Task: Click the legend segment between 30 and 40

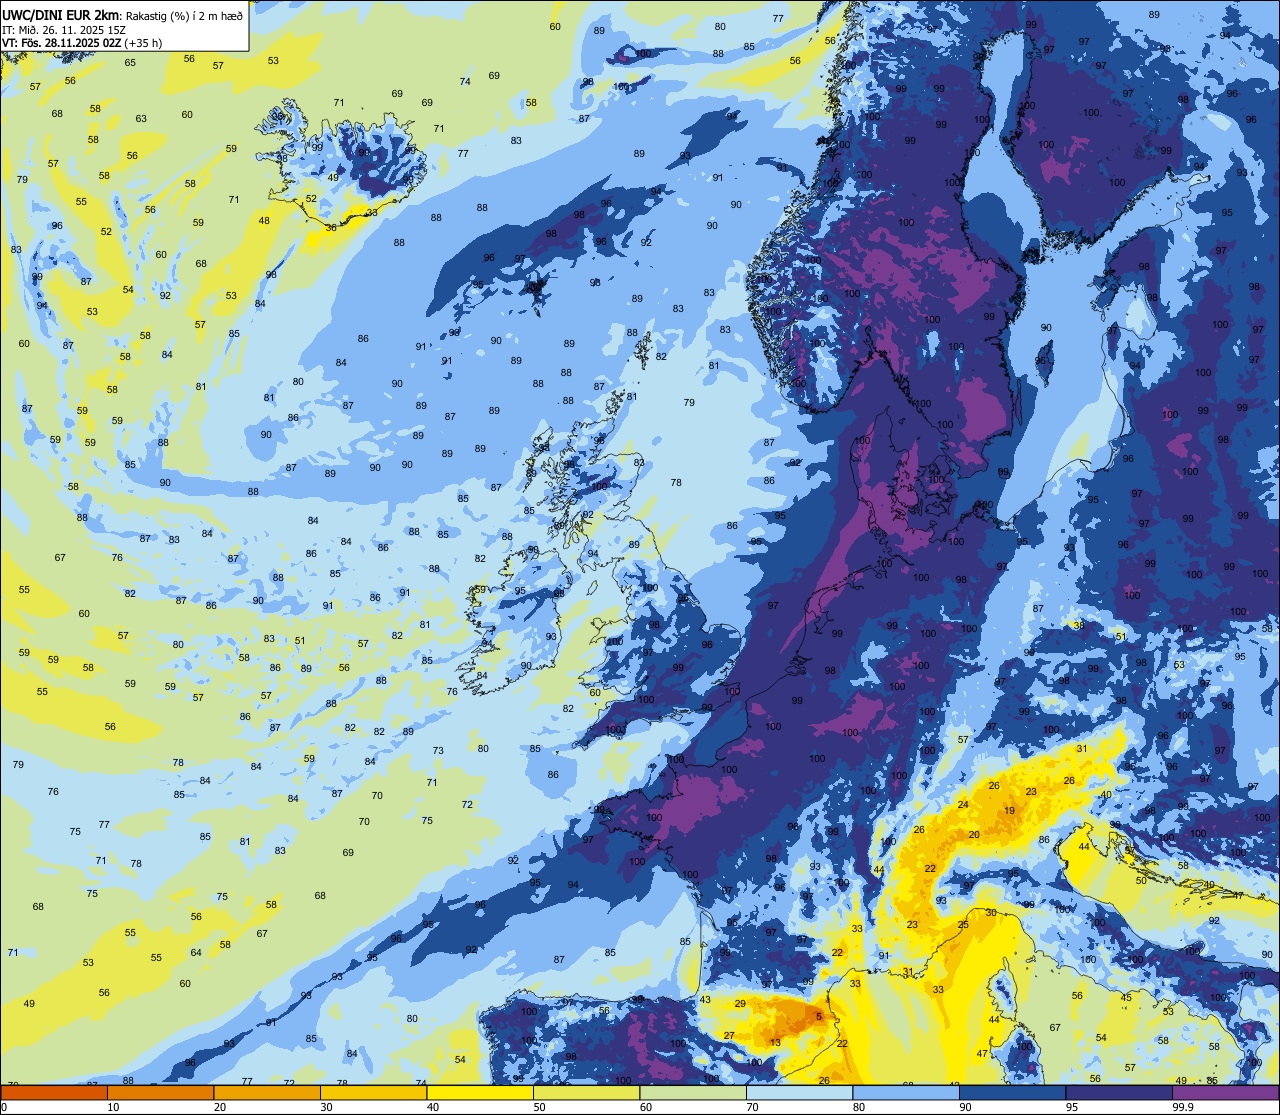Action: point(373,1092)
